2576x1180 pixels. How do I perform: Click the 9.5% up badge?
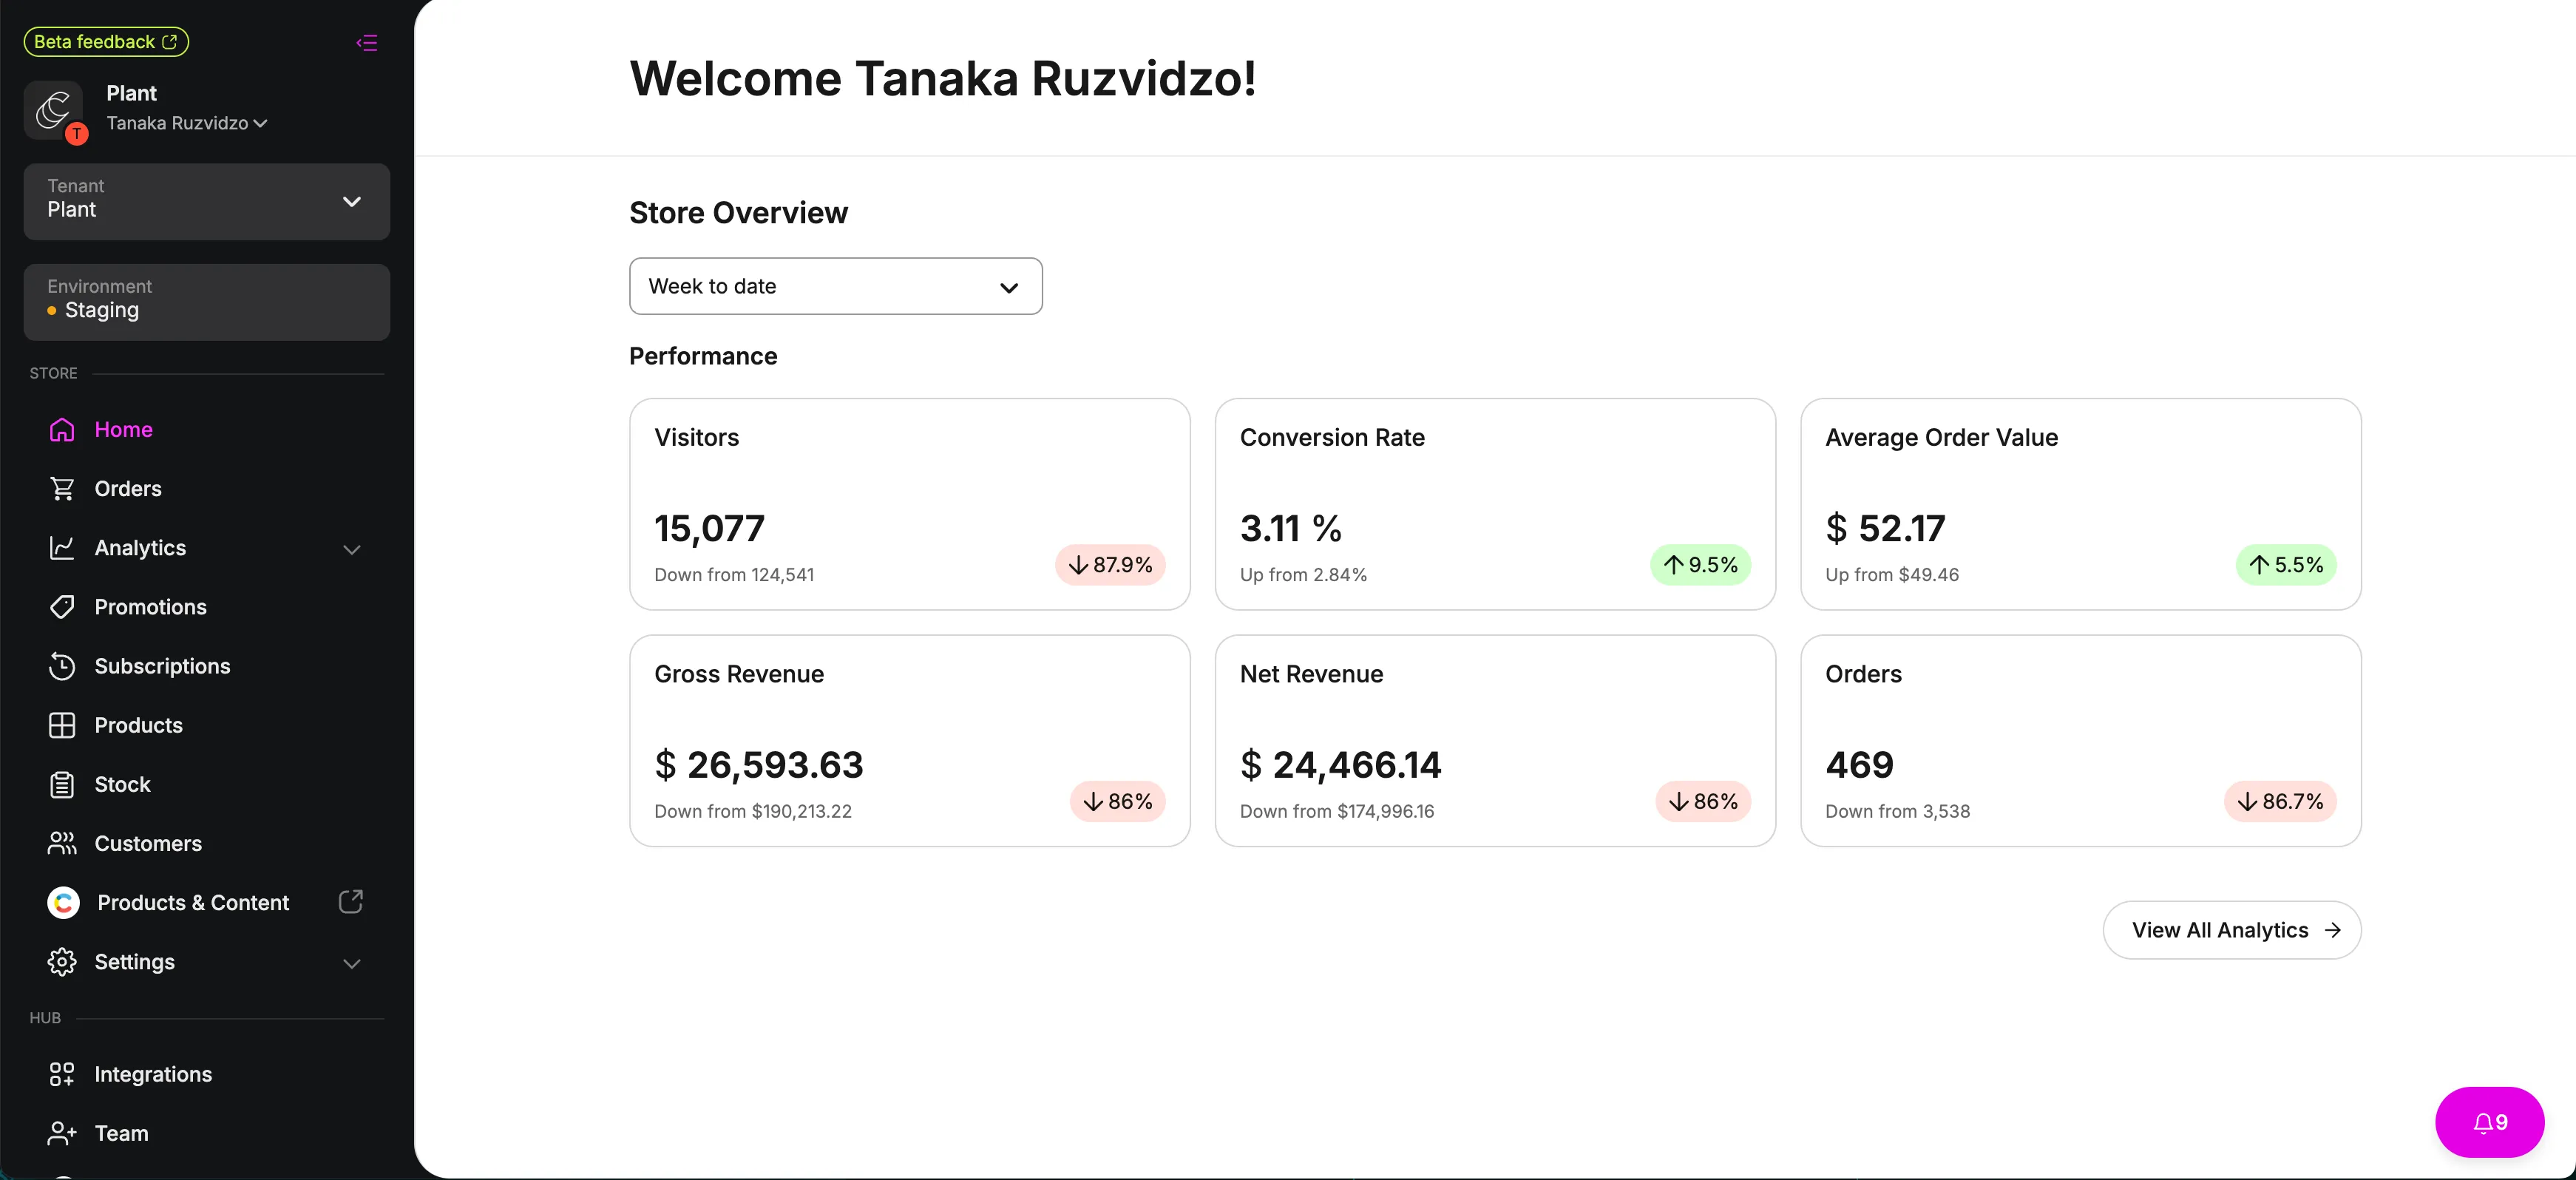click(x=1700, y=565)
